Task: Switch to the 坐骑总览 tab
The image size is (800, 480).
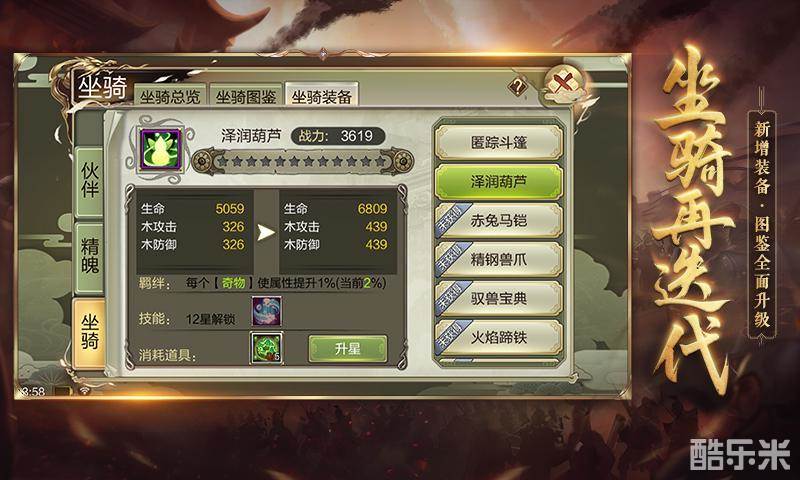Action: (170, 95)
